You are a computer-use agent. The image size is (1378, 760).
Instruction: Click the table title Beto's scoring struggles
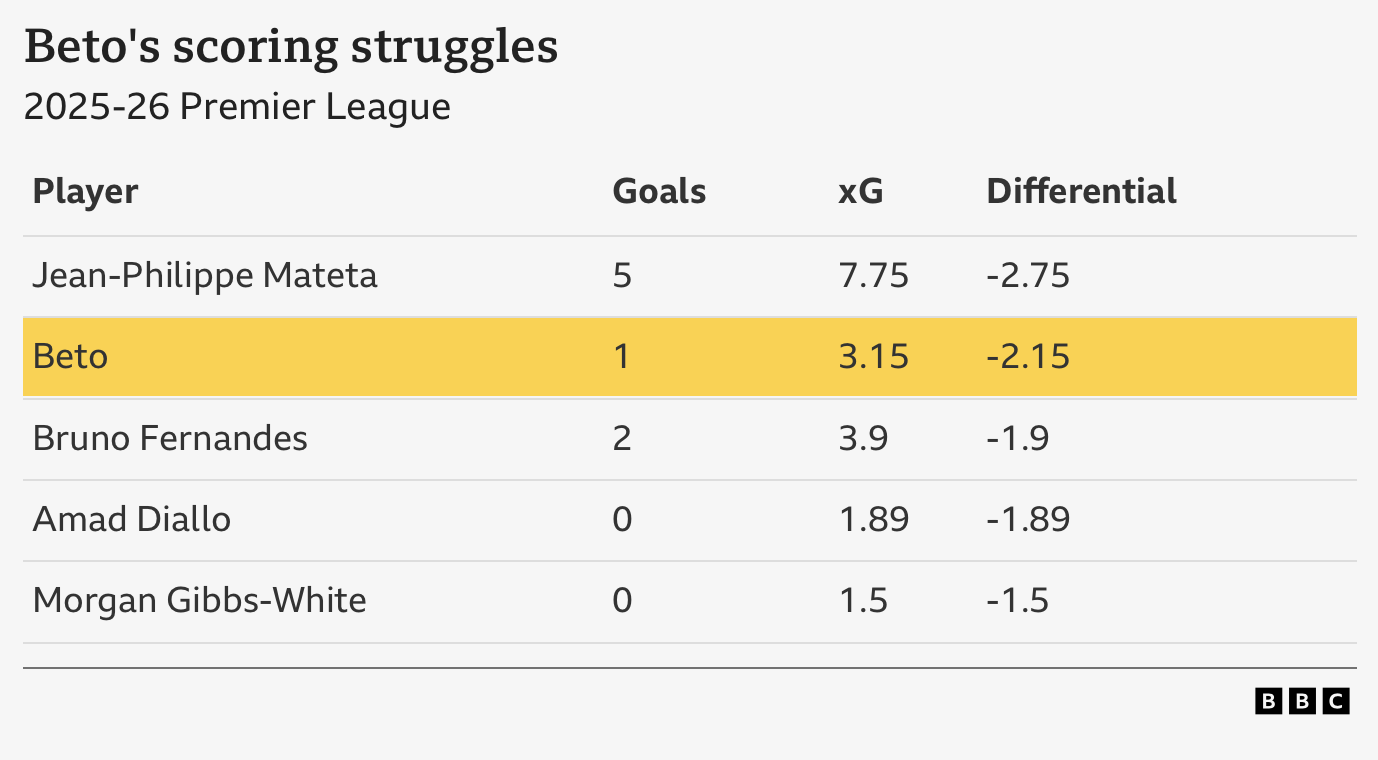291,48
